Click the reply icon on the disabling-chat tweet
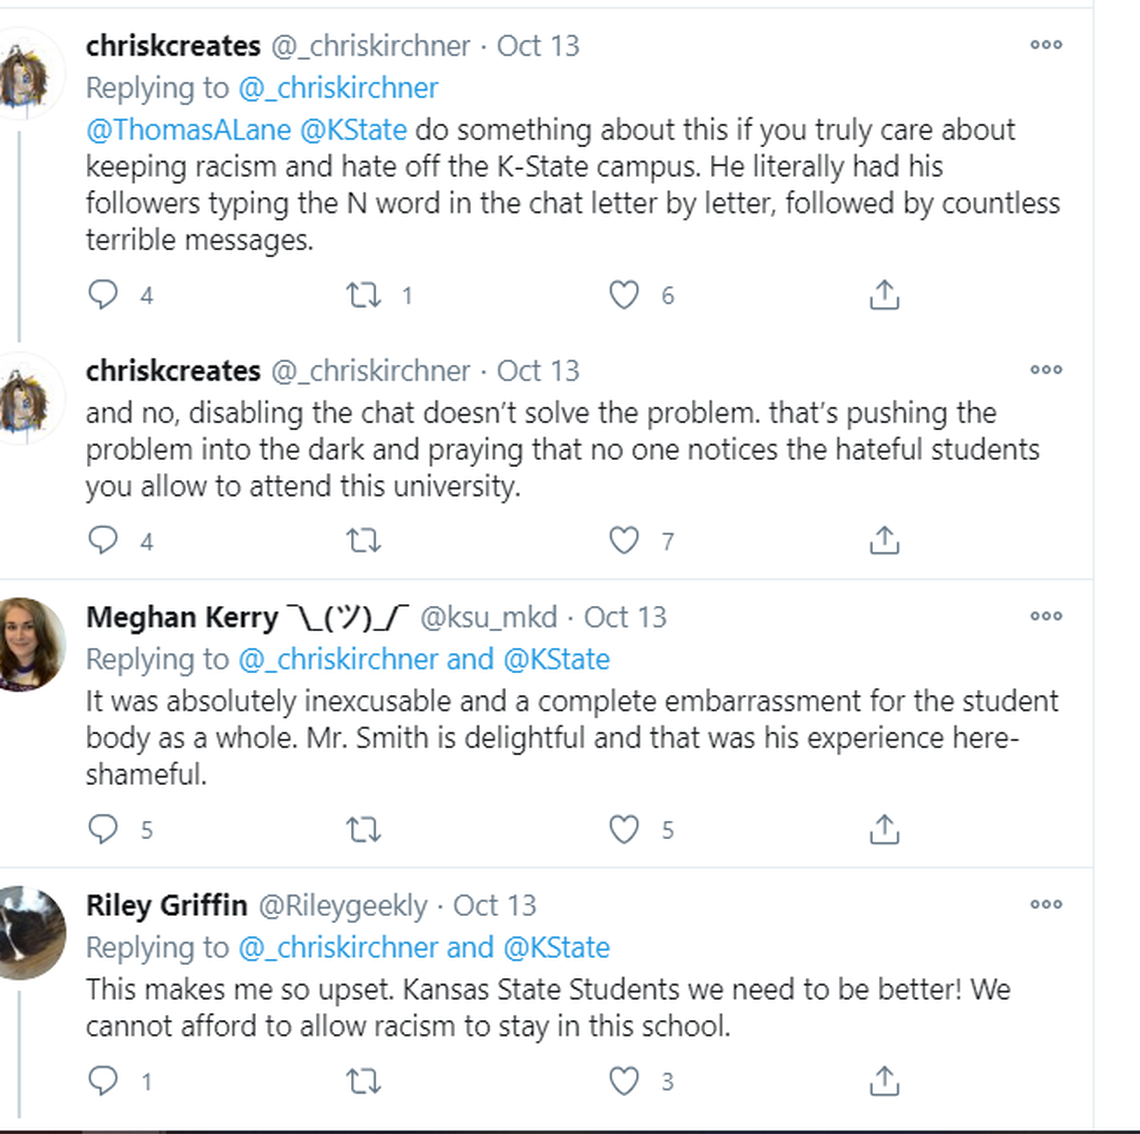 104,540
